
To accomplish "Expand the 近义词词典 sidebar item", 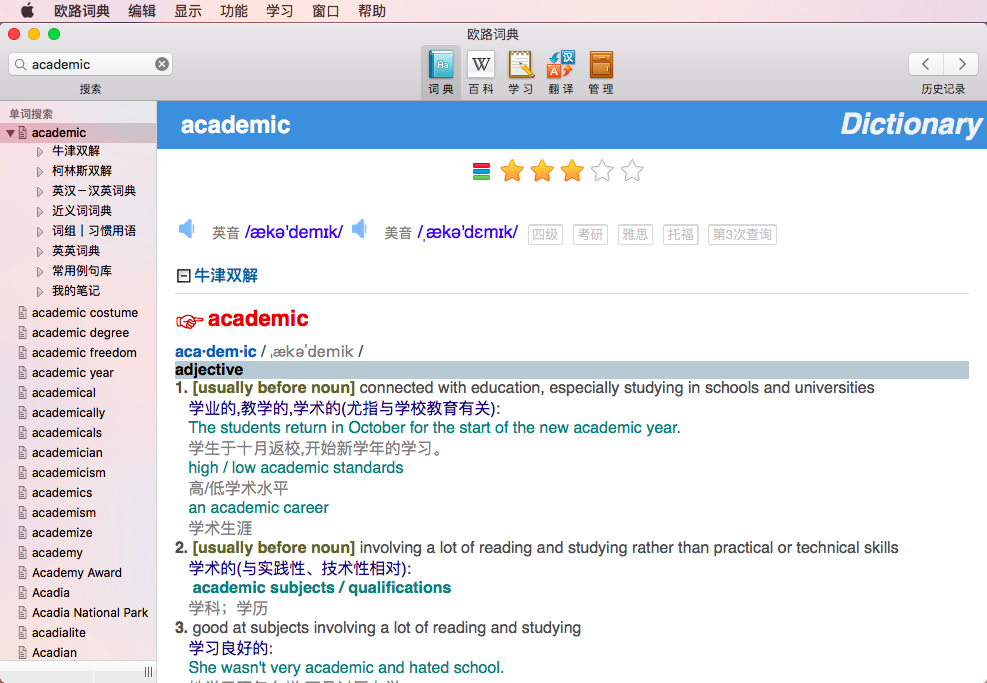I will (40, 212).
